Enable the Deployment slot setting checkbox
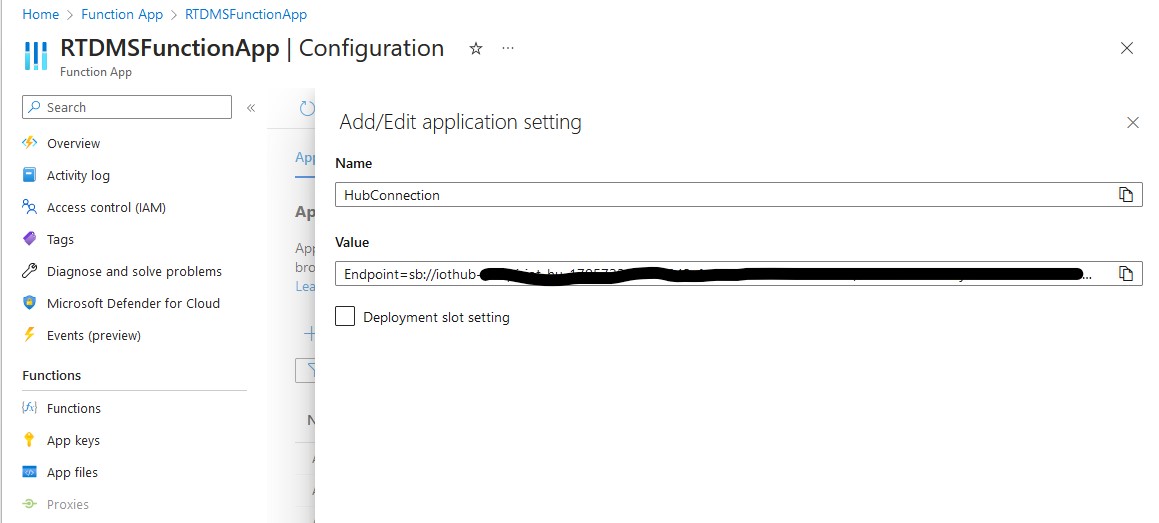The height and width of the screenshot is (523, 1159). tap(345, 317)
